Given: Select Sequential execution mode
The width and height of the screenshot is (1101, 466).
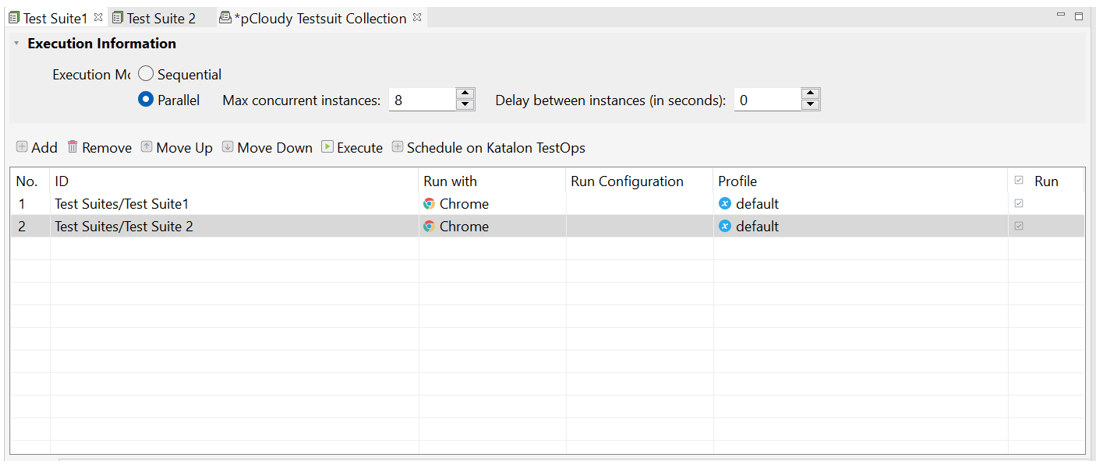Looking at the screenshot, I should [147, 74].
